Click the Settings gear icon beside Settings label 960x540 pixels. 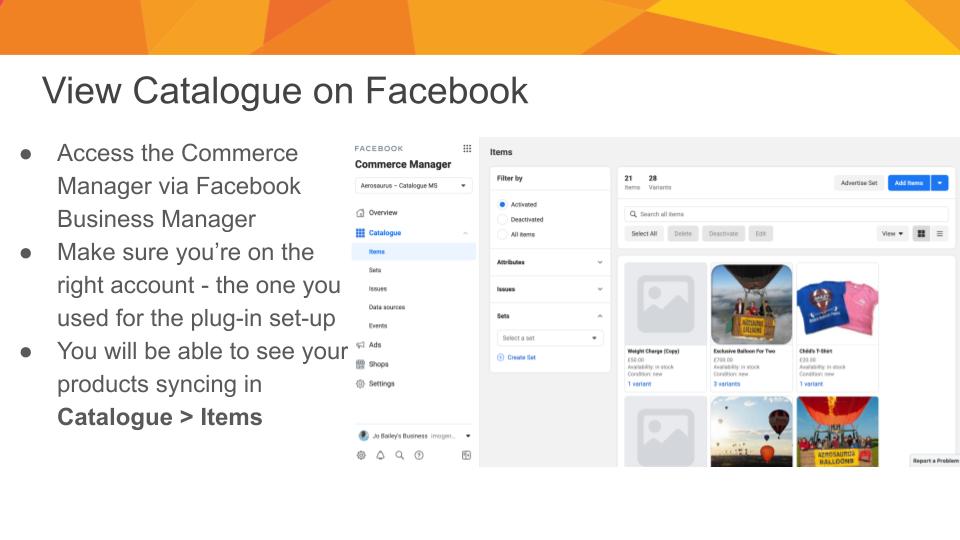(x=360, y=384)
